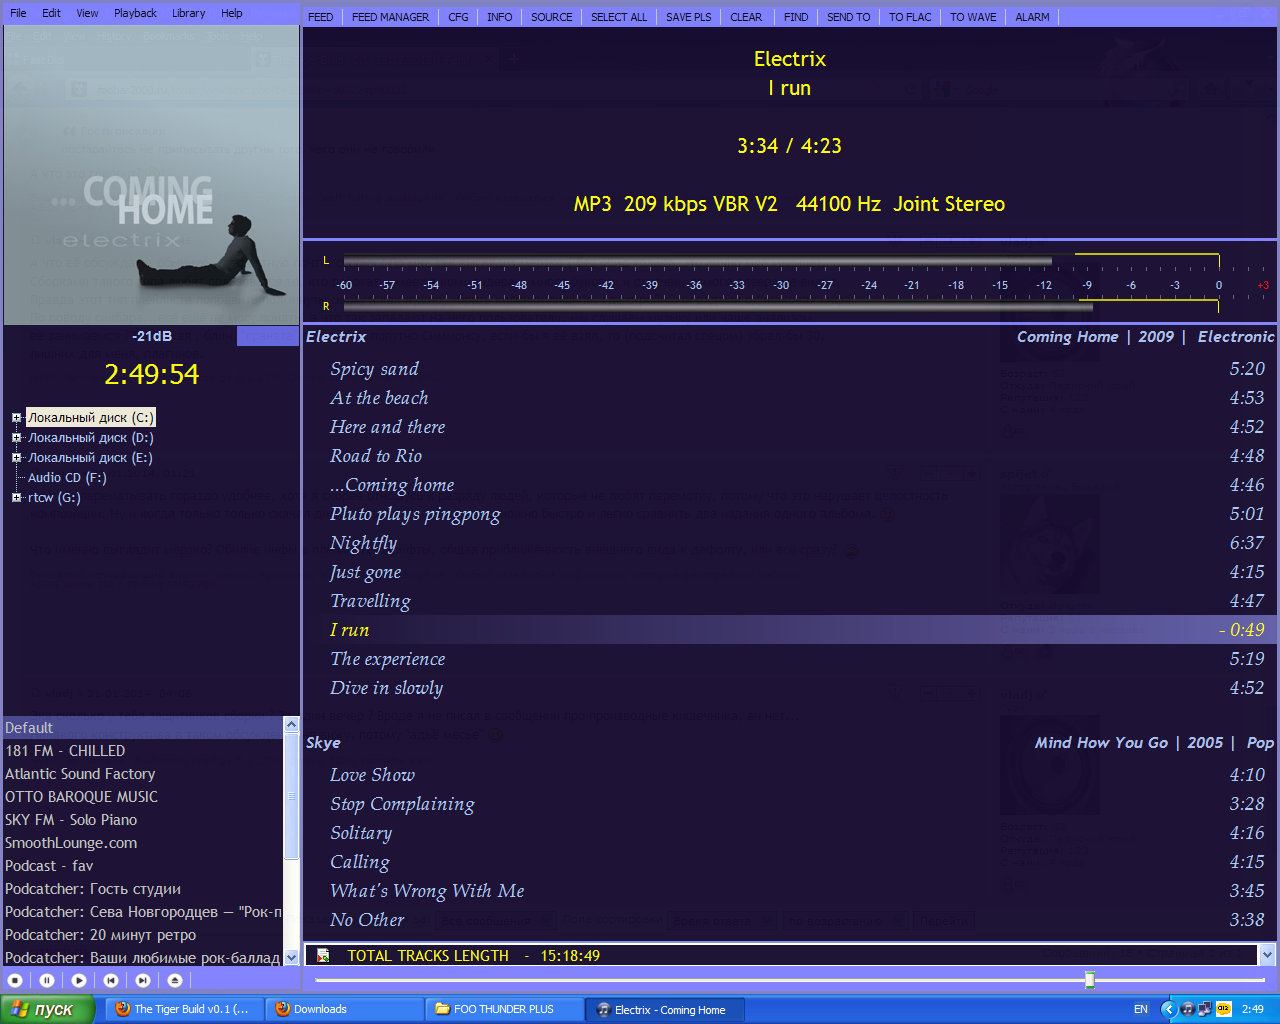Select the track Pluto plays pingpong
This screenshot has height=1024, width=1280.
tap(415, 514)
